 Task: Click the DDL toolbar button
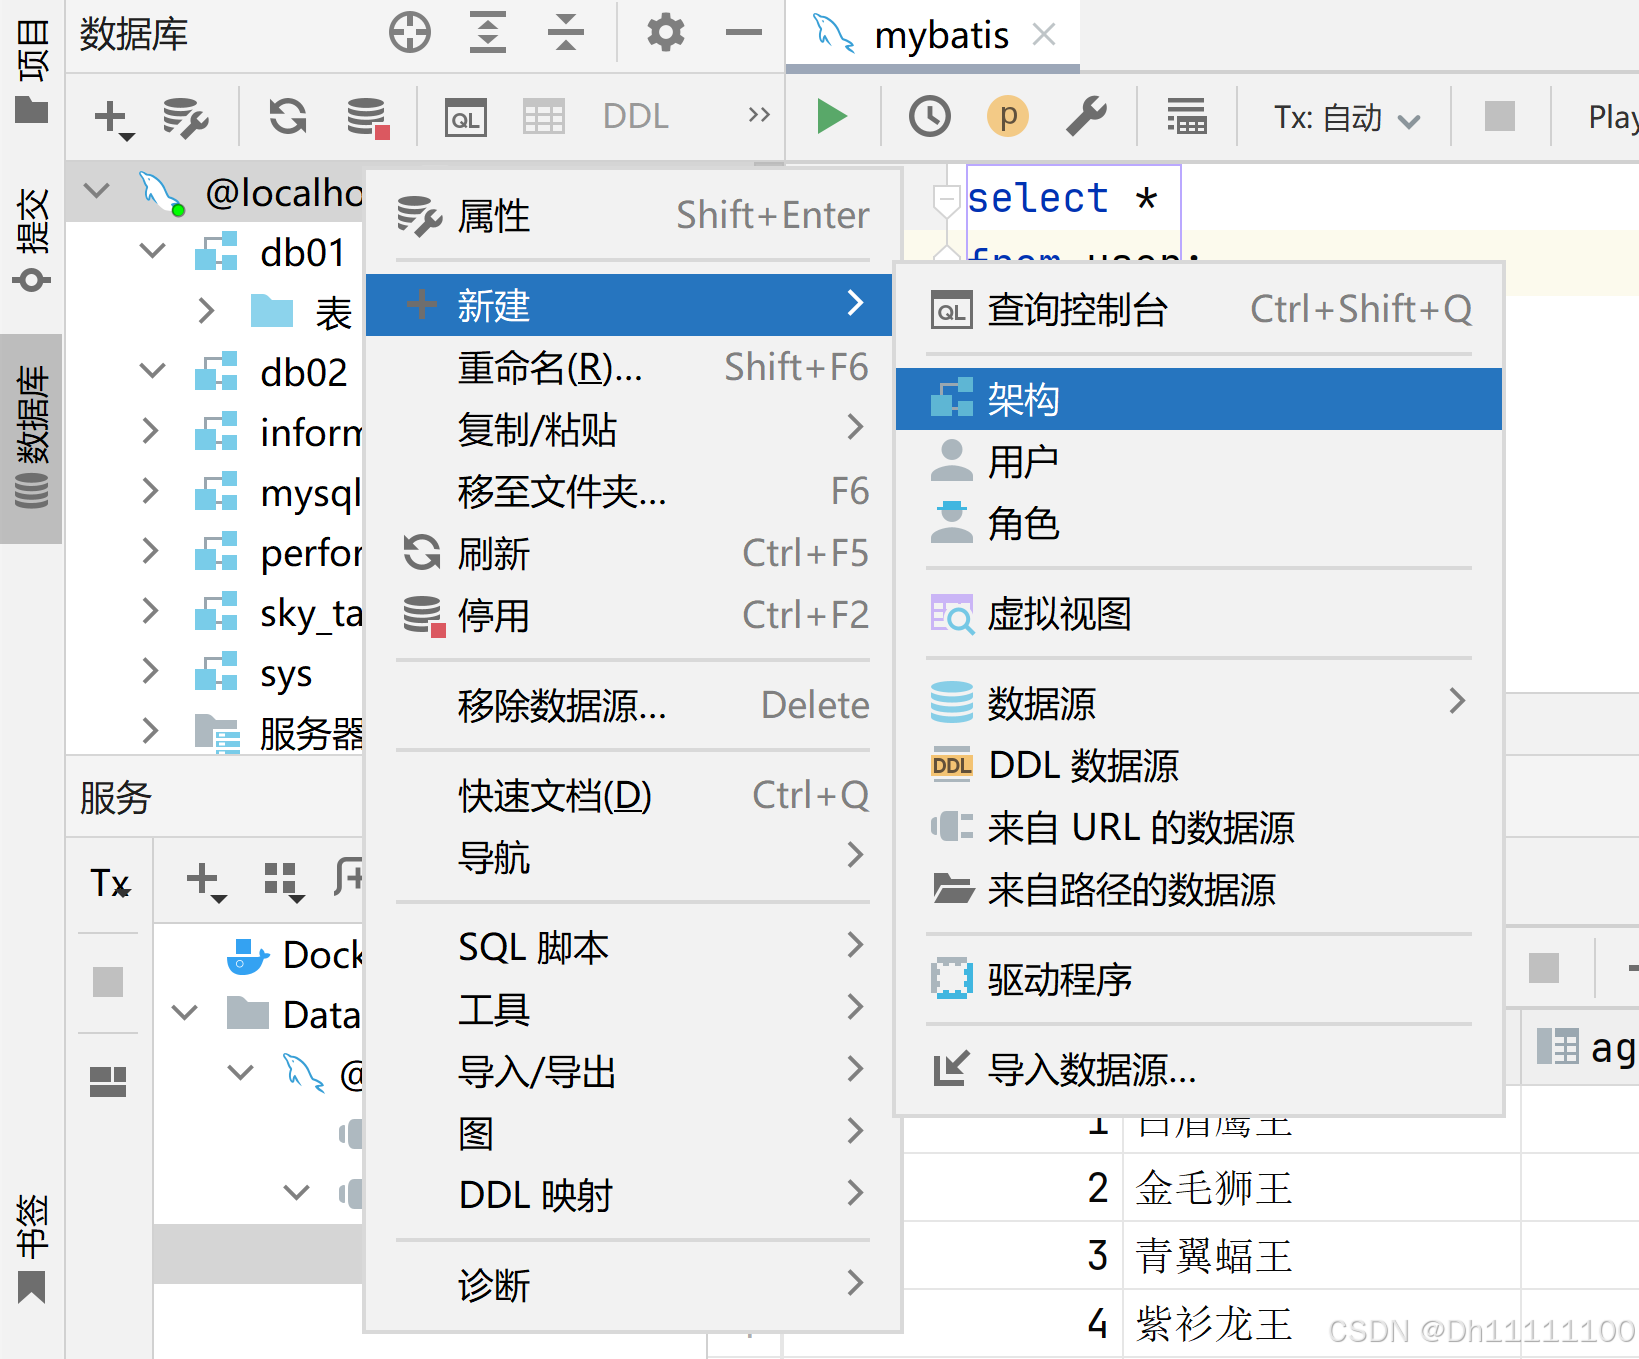coord(636,117)
